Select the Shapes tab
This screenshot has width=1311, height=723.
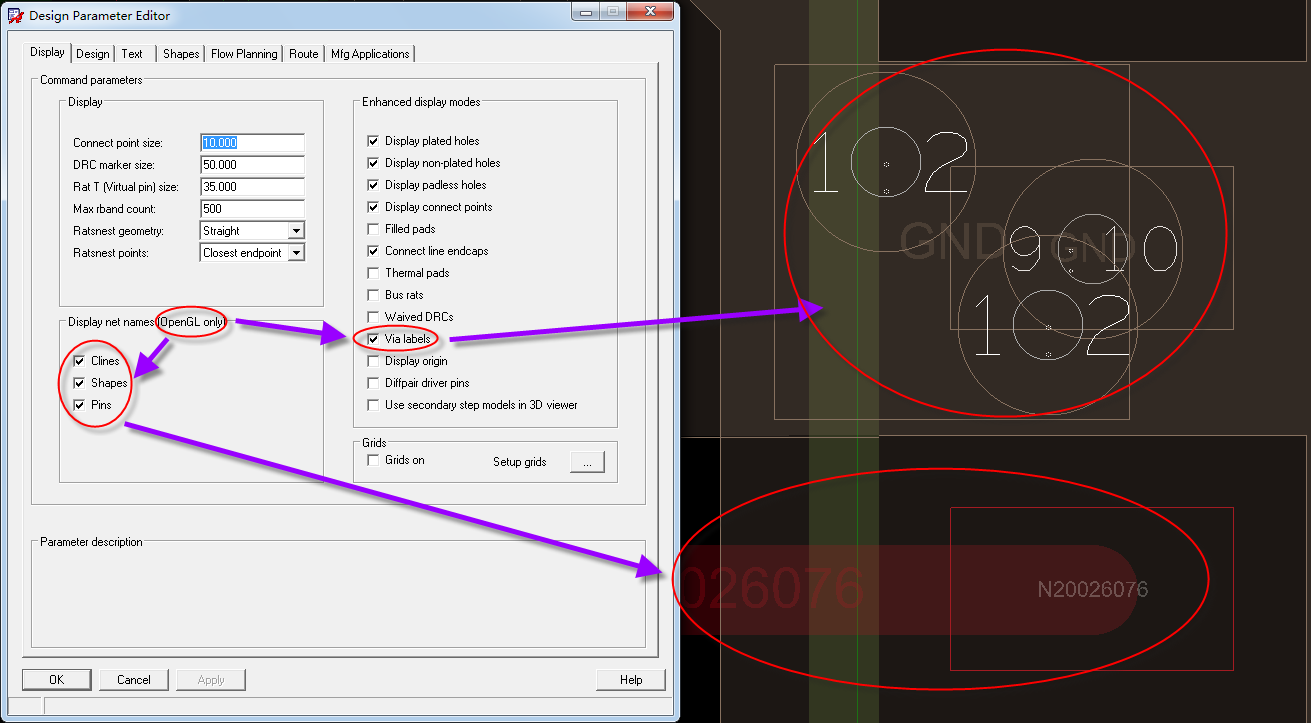(x=181, y=54)
